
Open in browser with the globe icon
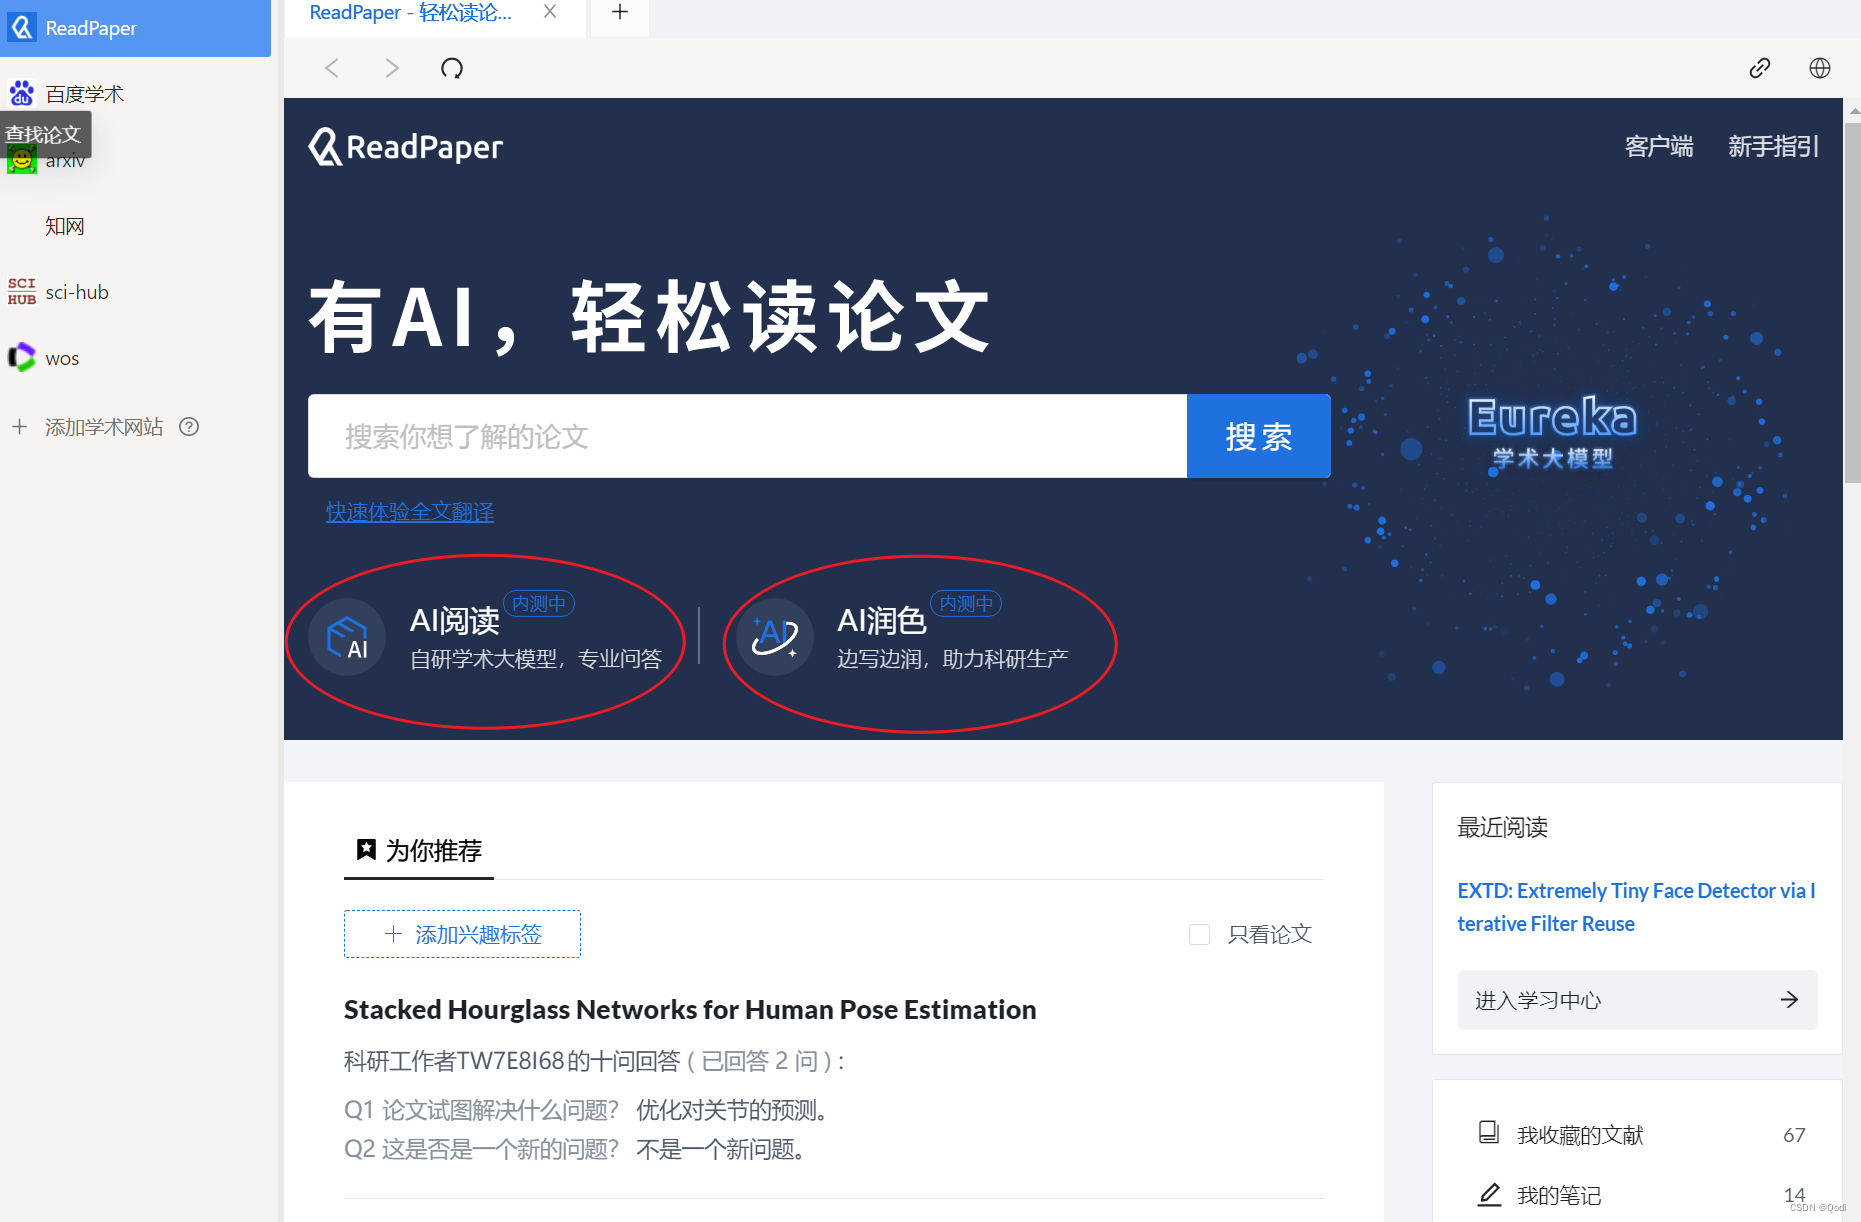[x=1820, y=68]
